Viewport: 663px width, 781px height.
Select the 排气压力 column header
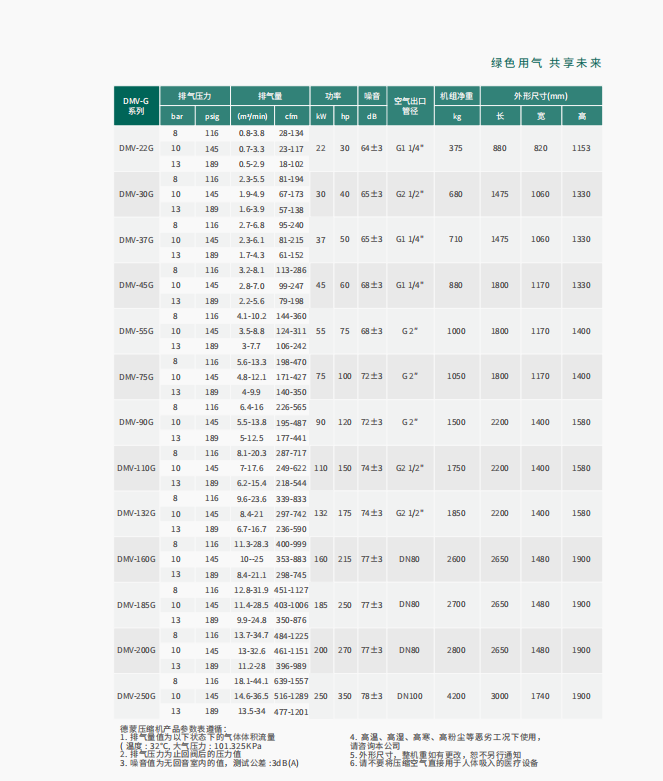(195, 96)
